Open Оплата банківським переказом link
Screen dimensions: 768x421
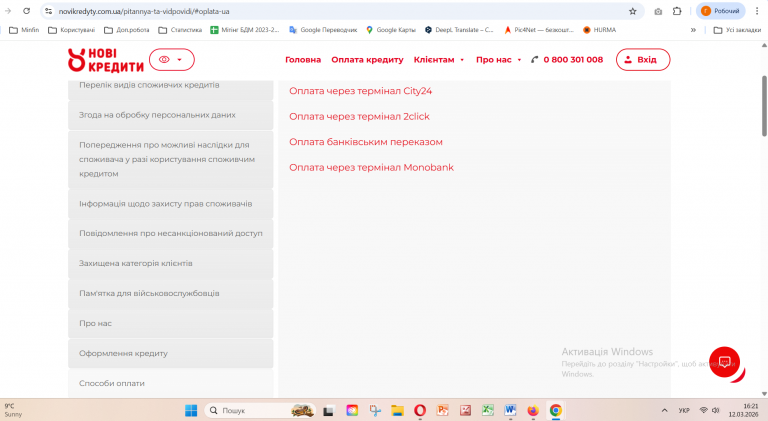366,142
